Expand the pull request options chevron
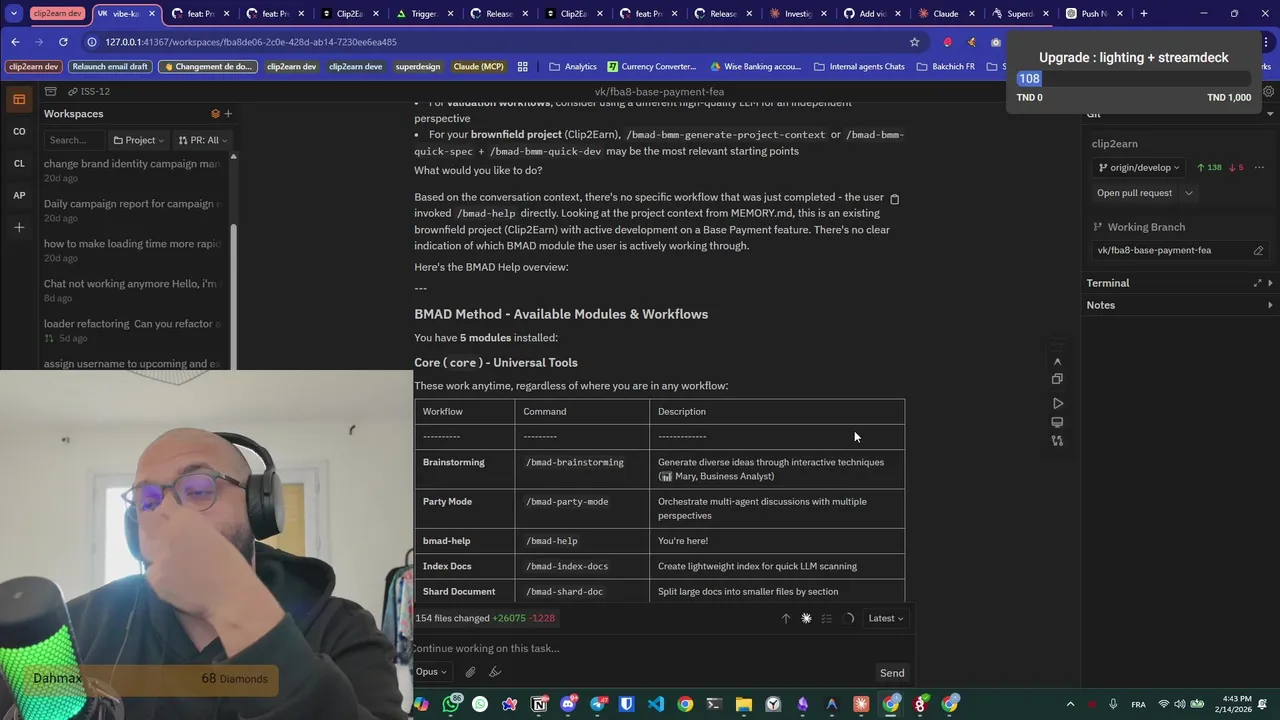 pyautogui.click(x=1188, y=193)
